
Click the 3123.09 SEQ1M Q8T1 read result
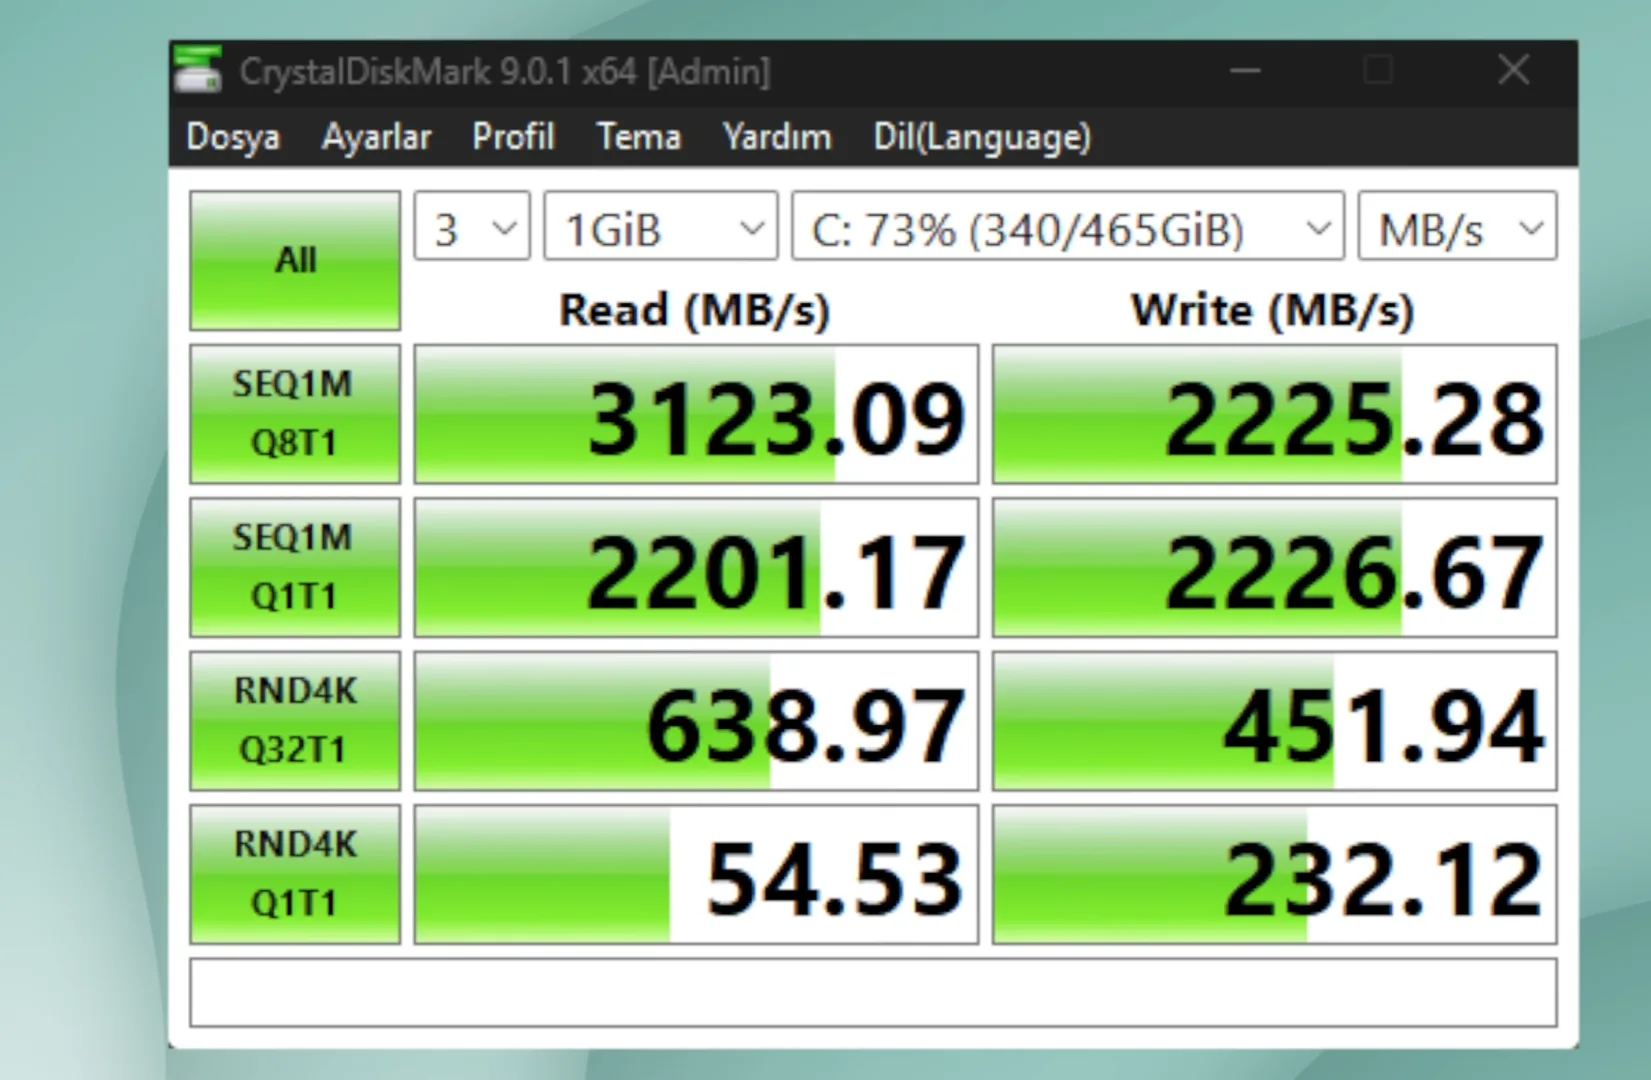pos(696,414)
